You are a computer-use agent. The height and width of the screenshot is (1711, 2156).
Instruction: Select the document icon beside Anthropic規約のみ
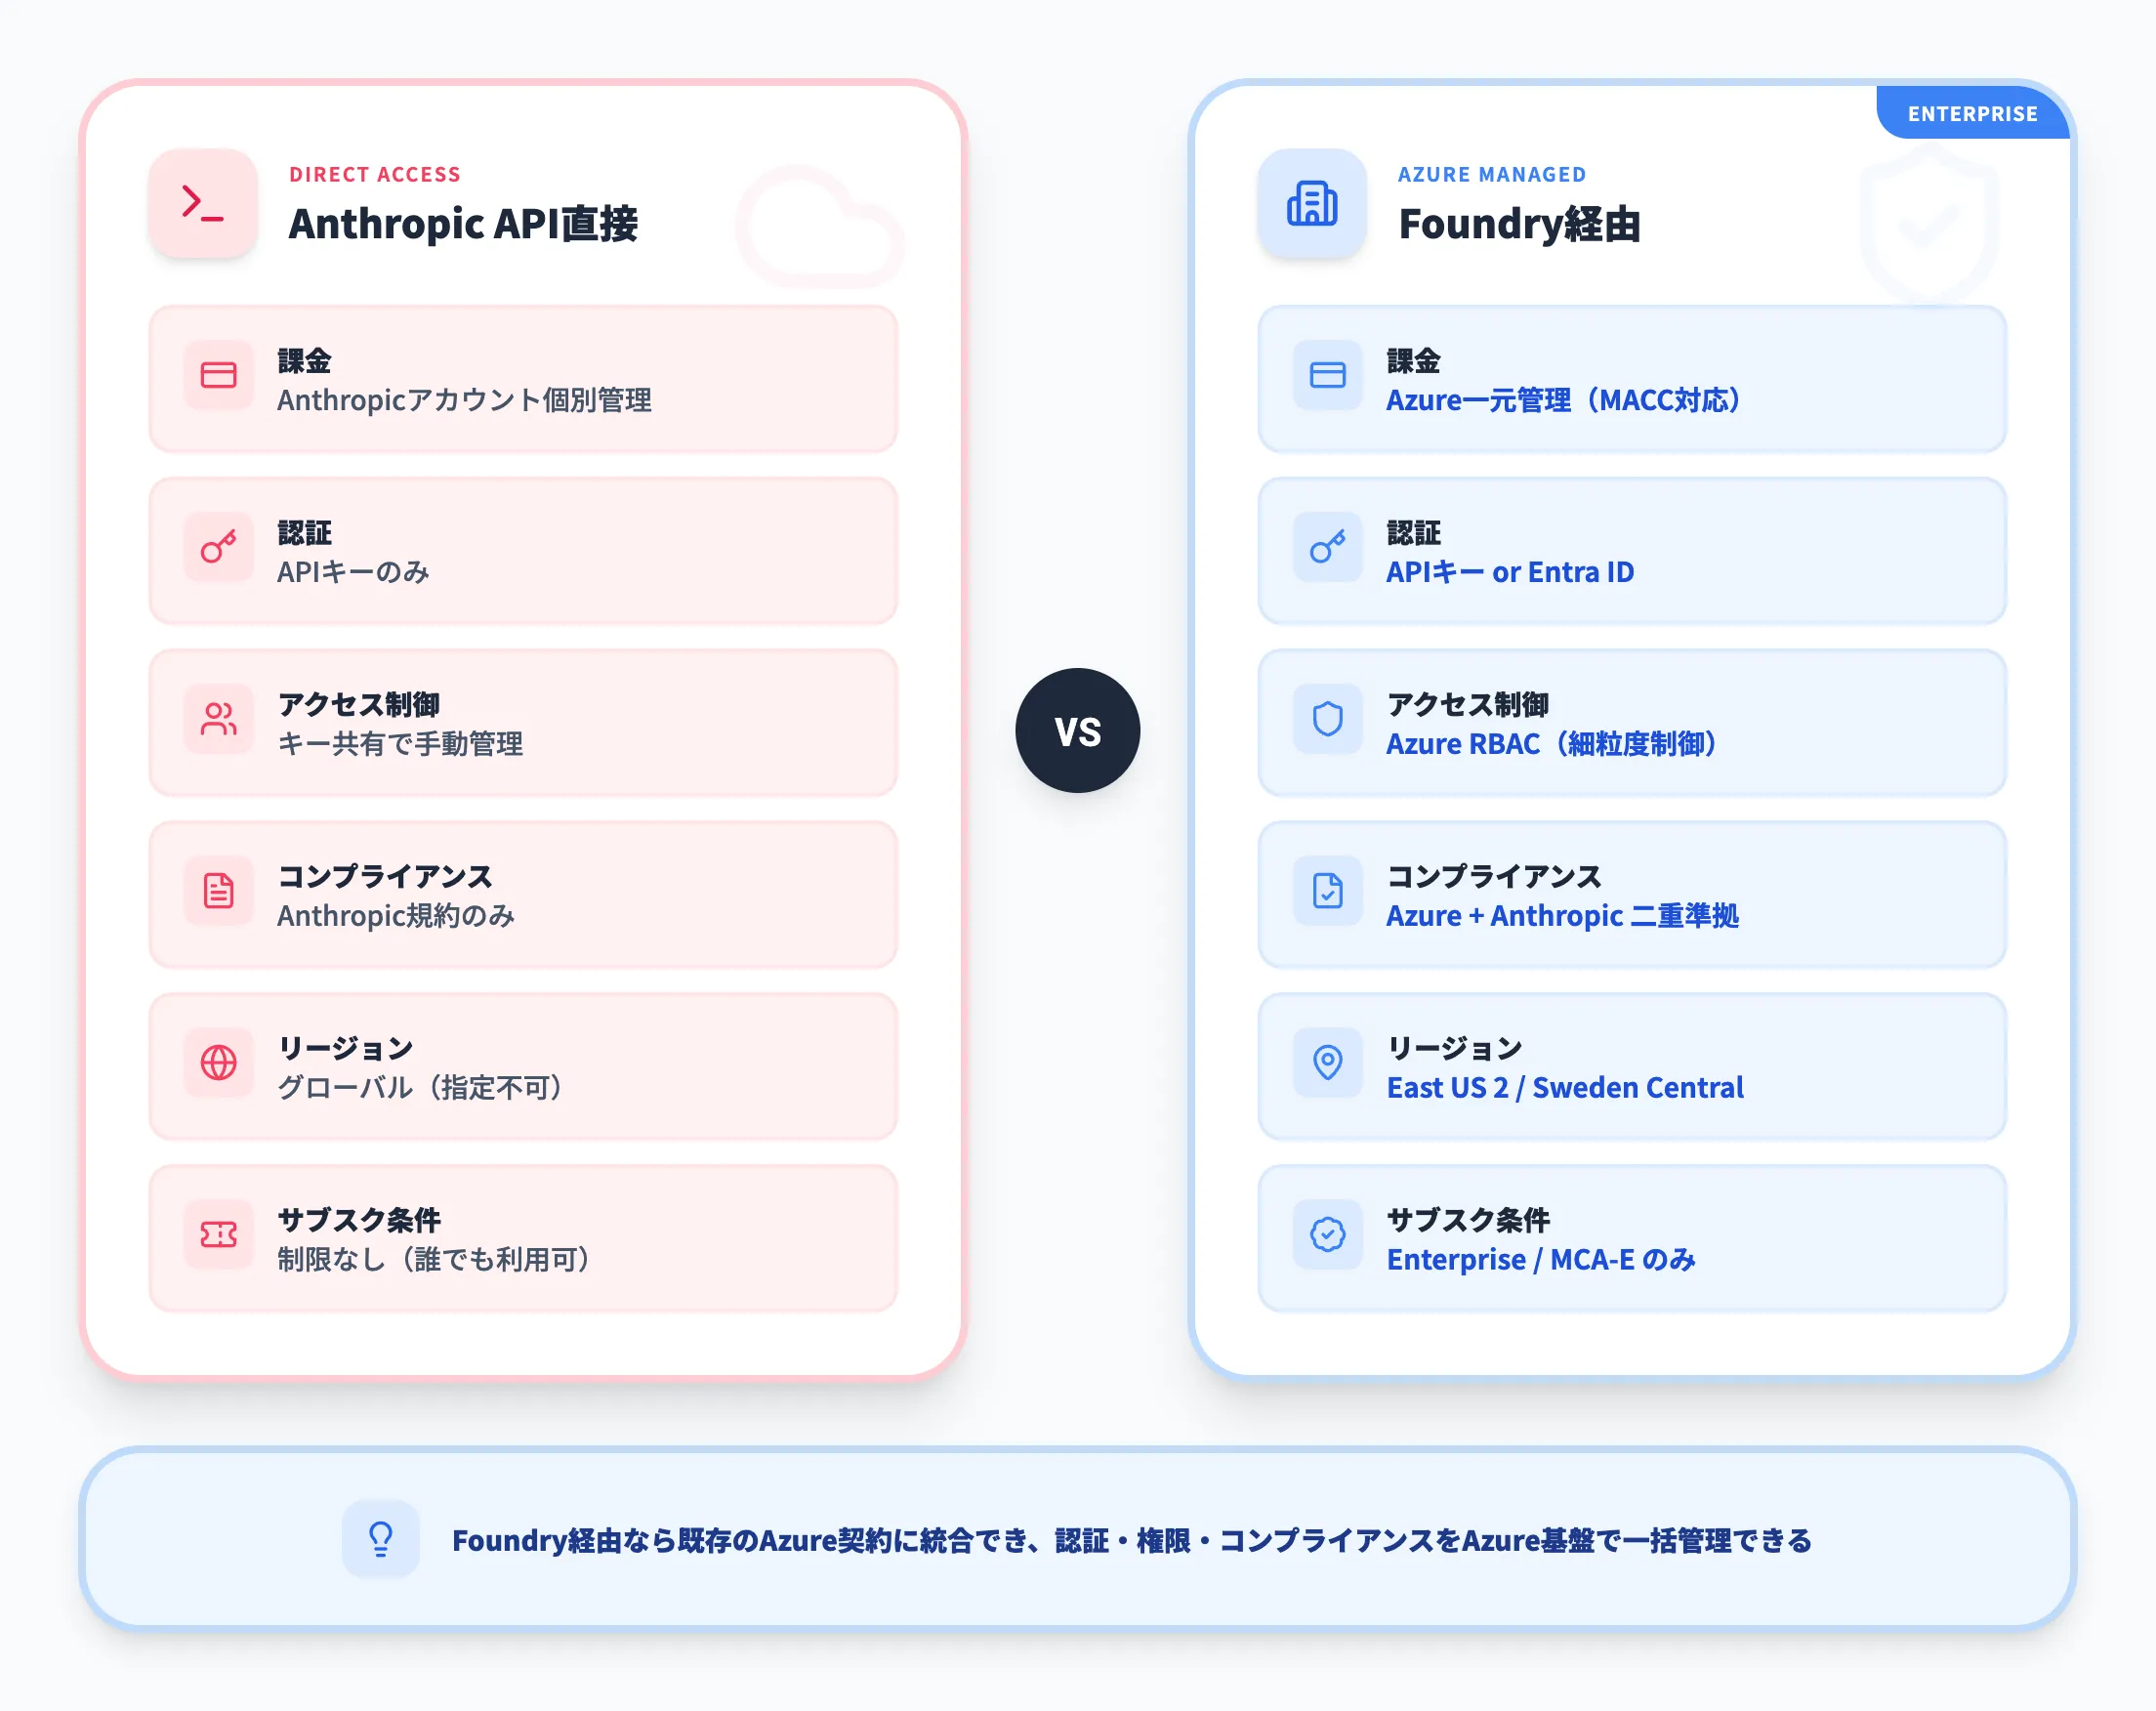[x=218, y=893]
